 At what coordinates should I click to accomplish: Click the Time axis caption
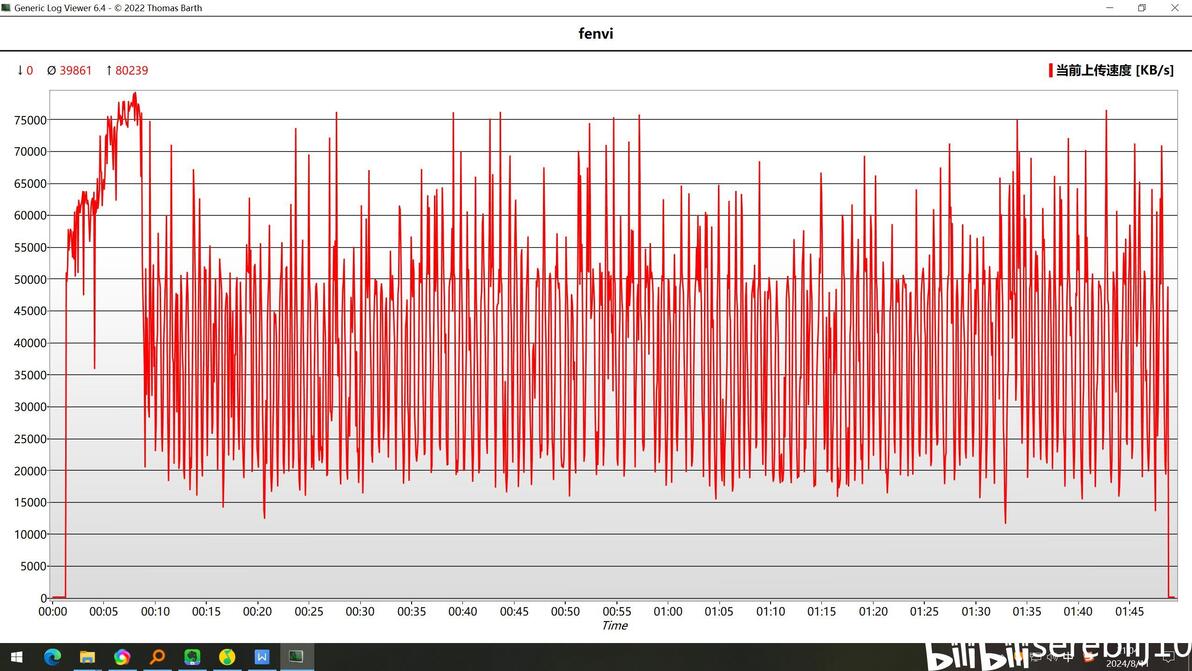tap(614, 625)
